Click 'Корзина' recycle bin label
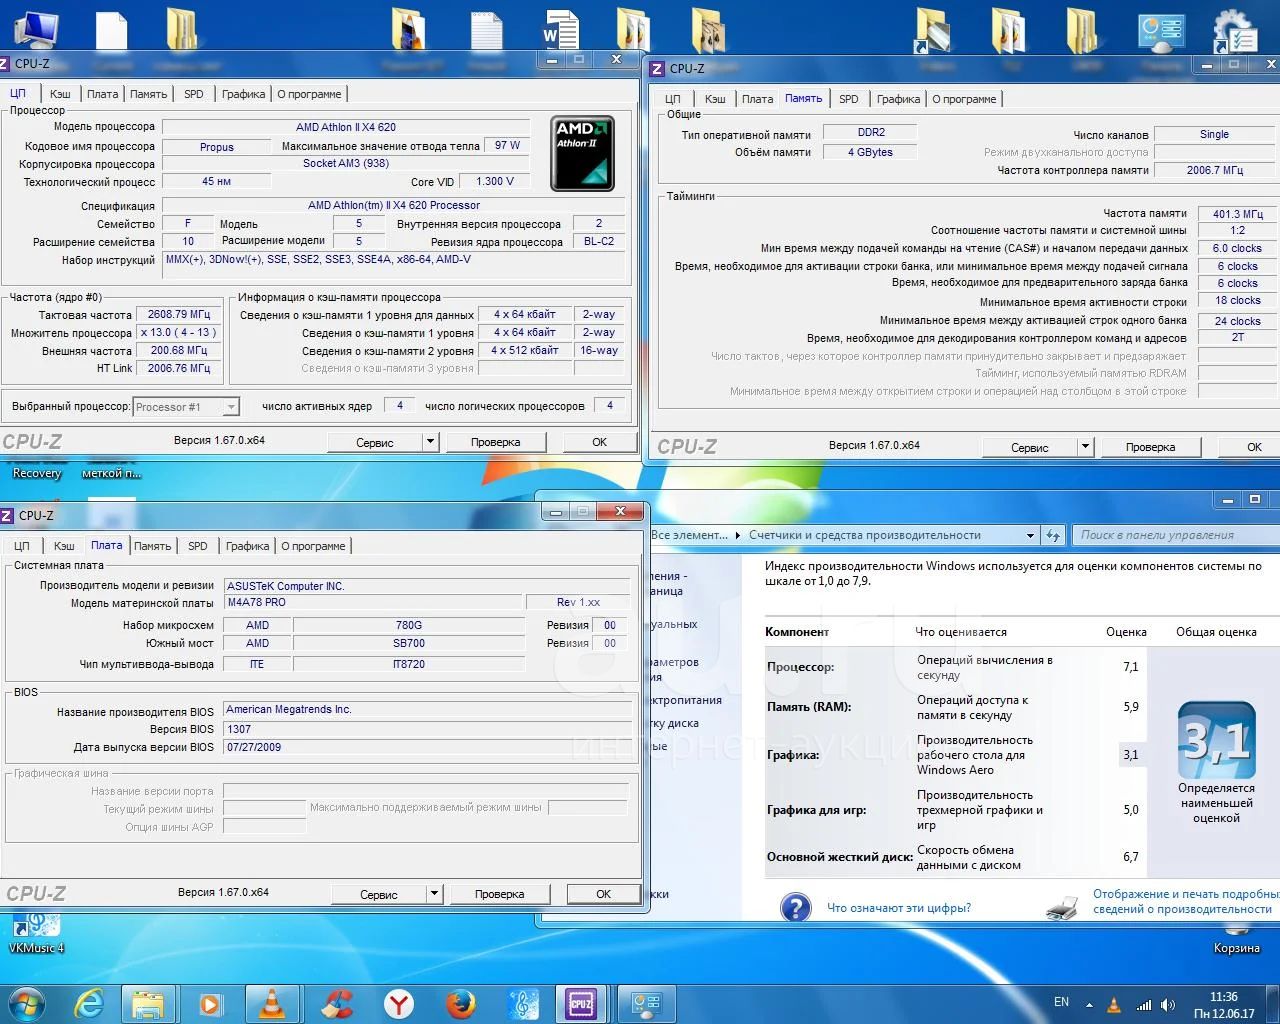The height and width of the screenshot is (1024, 1280). coord(1236,948)
